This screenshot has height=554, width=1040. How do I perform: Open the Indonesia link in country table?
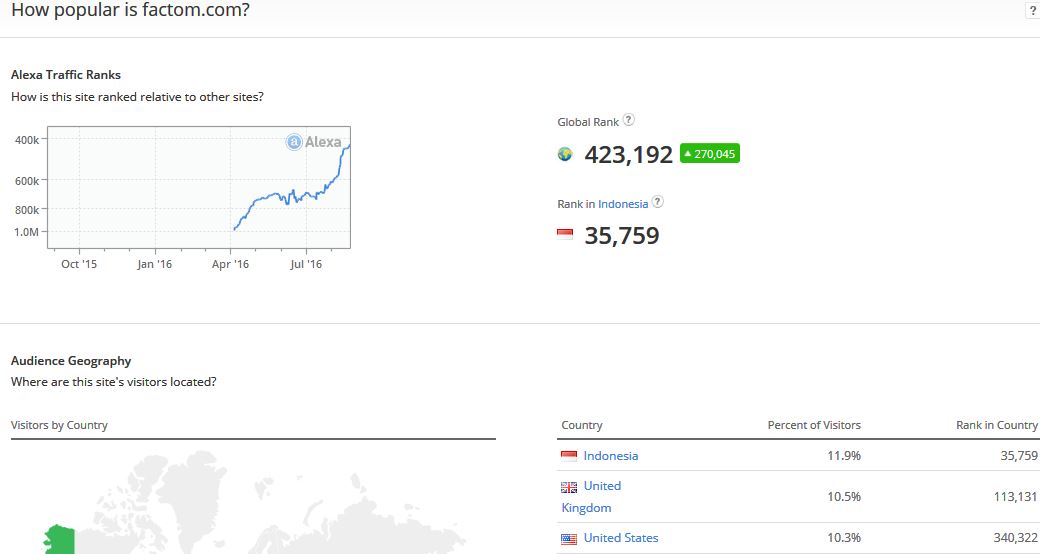click(611, 456)
